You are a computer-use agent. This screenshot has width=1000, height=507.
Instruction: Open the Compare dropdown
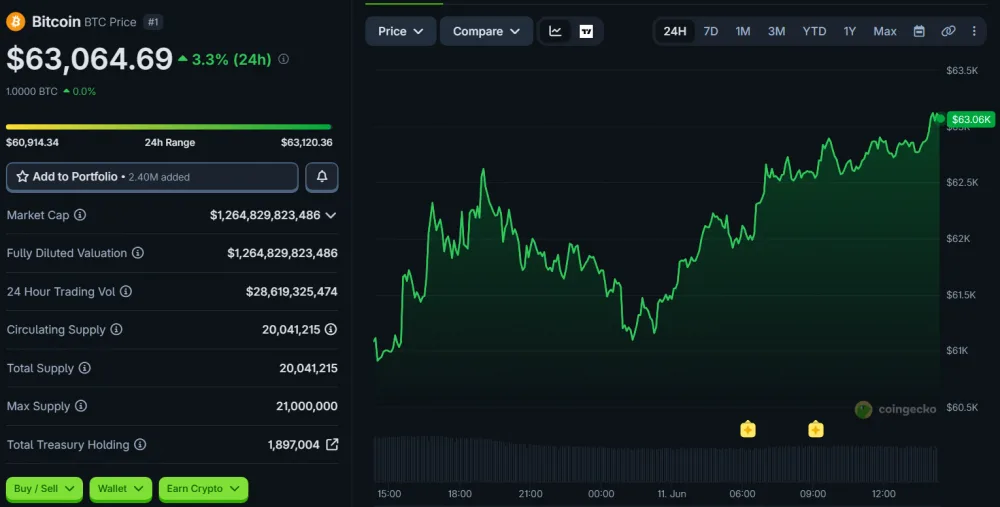pyautogui.click(x=486, y=31)
